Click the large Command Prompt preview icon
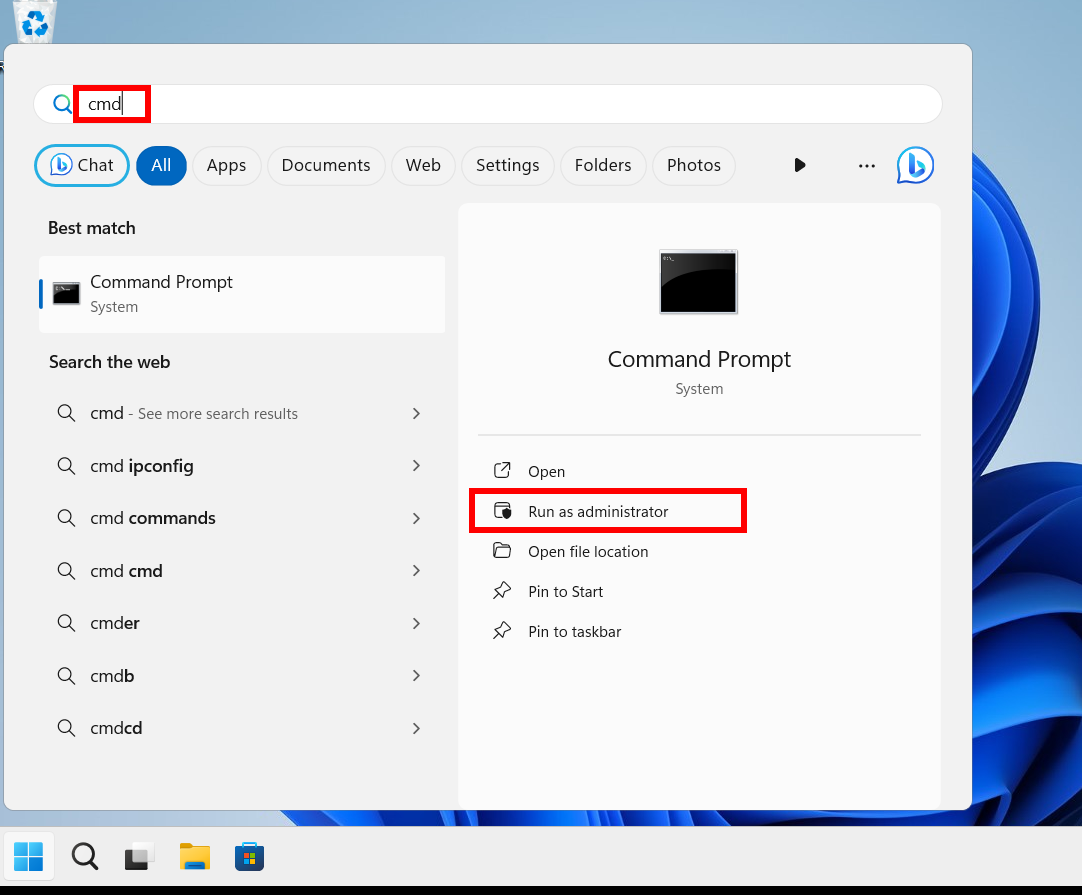 (x=698, y=282)
